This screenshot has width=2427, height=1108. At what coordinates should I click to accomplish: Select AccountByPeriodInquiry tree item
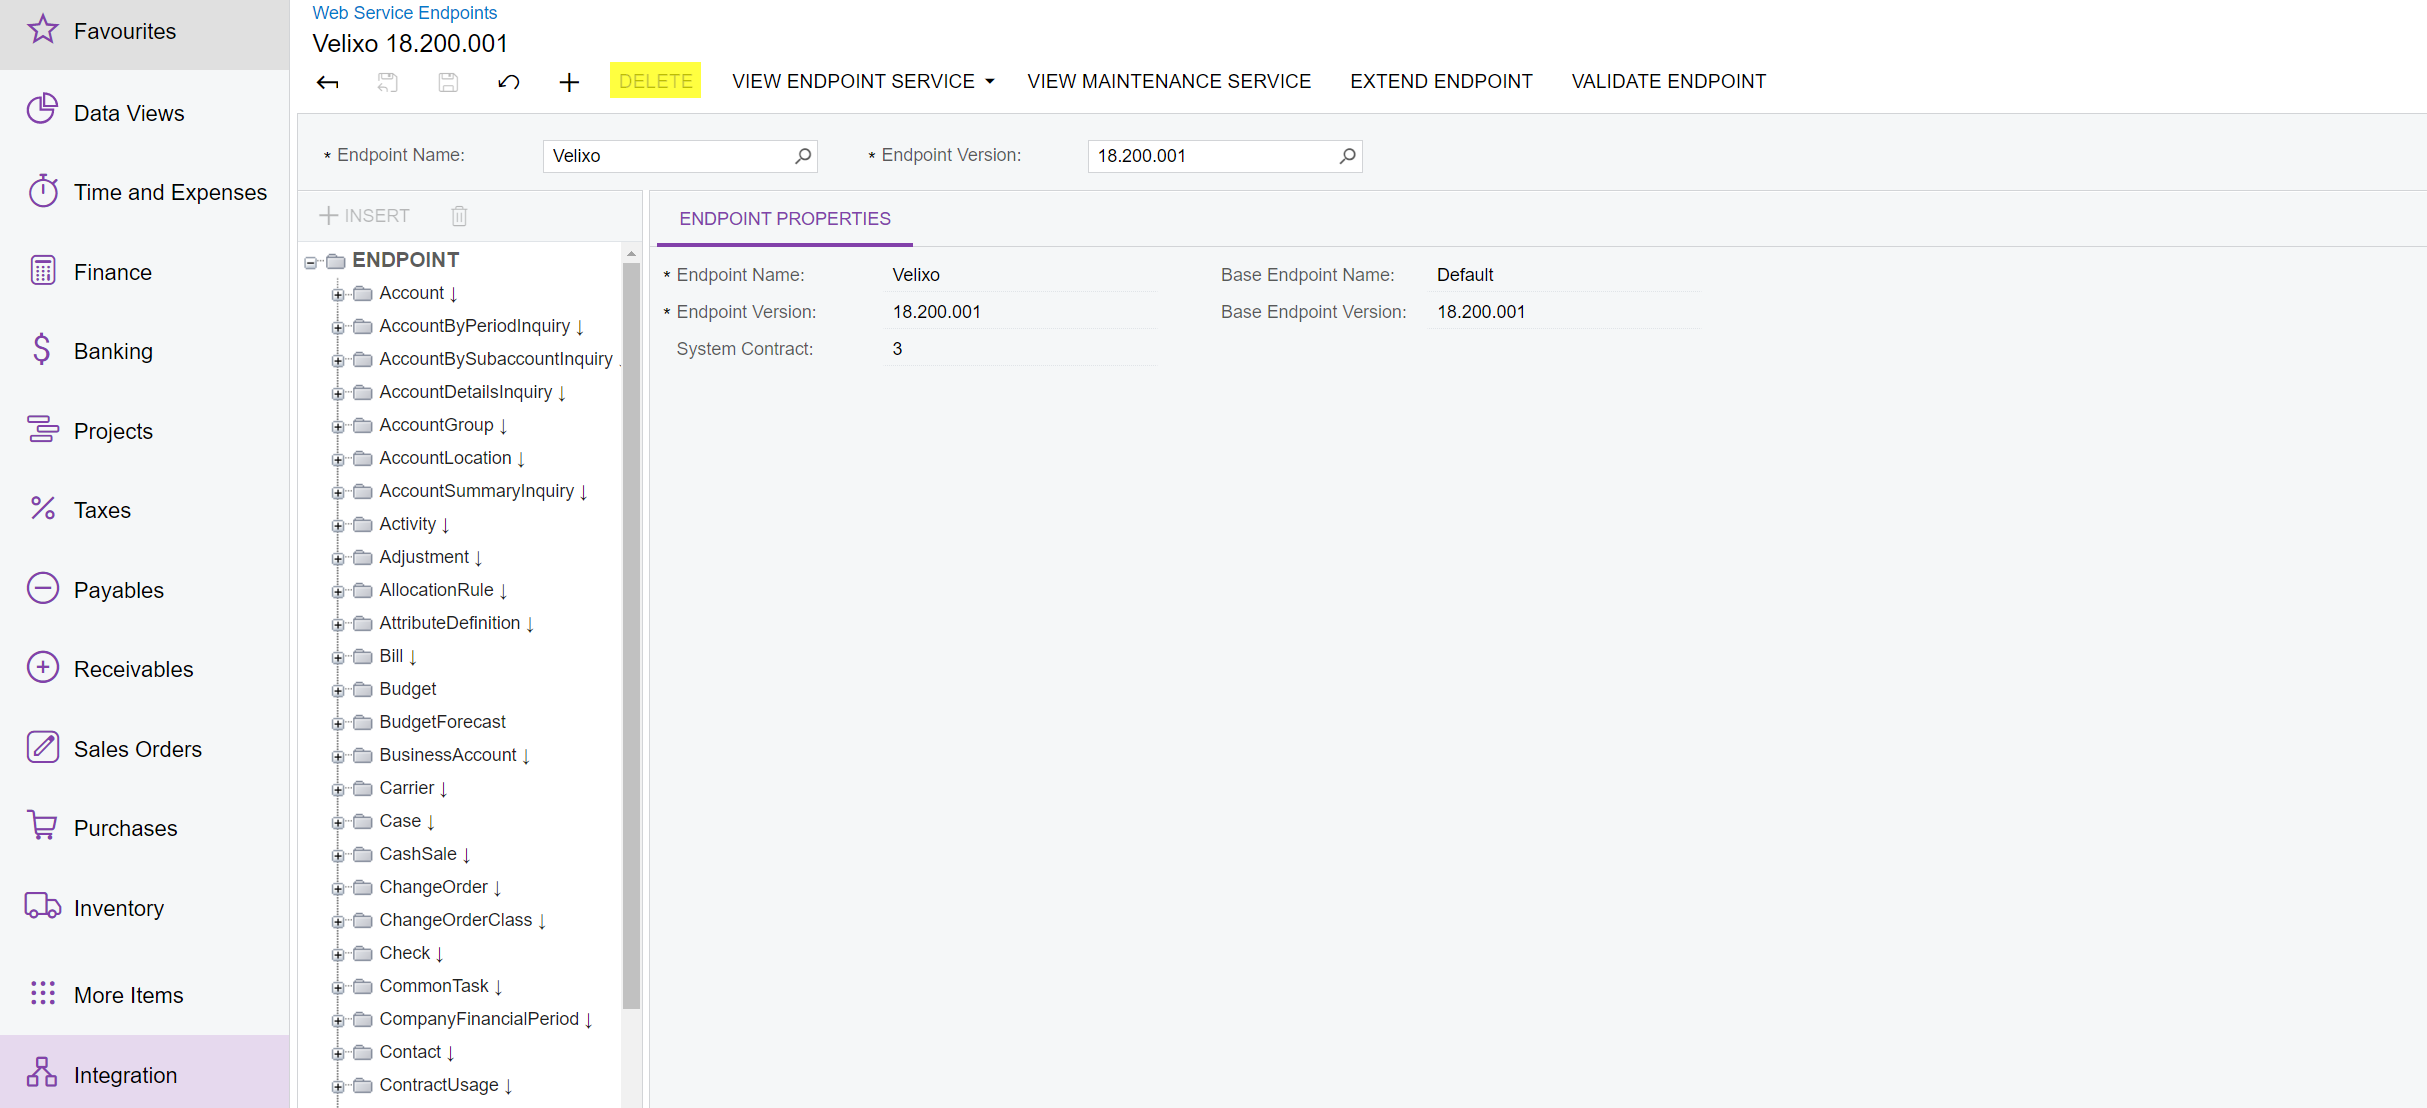[475, 326]
